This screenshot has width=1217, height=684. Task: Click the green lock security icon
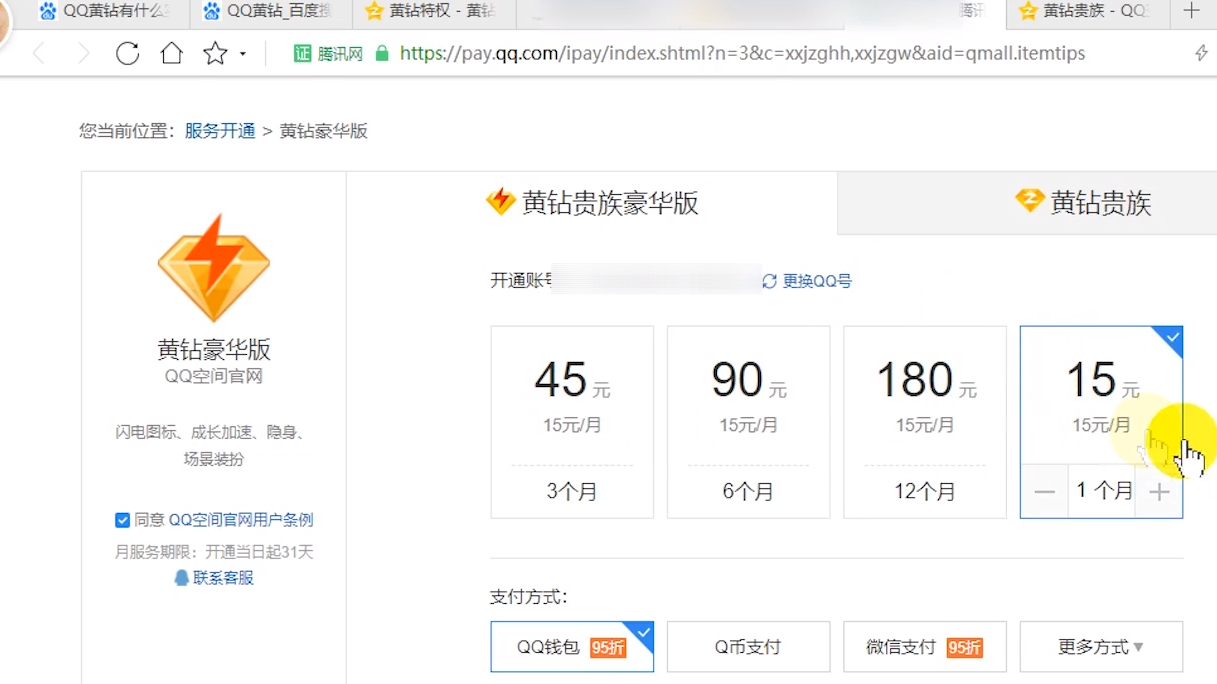click(381, 54)
